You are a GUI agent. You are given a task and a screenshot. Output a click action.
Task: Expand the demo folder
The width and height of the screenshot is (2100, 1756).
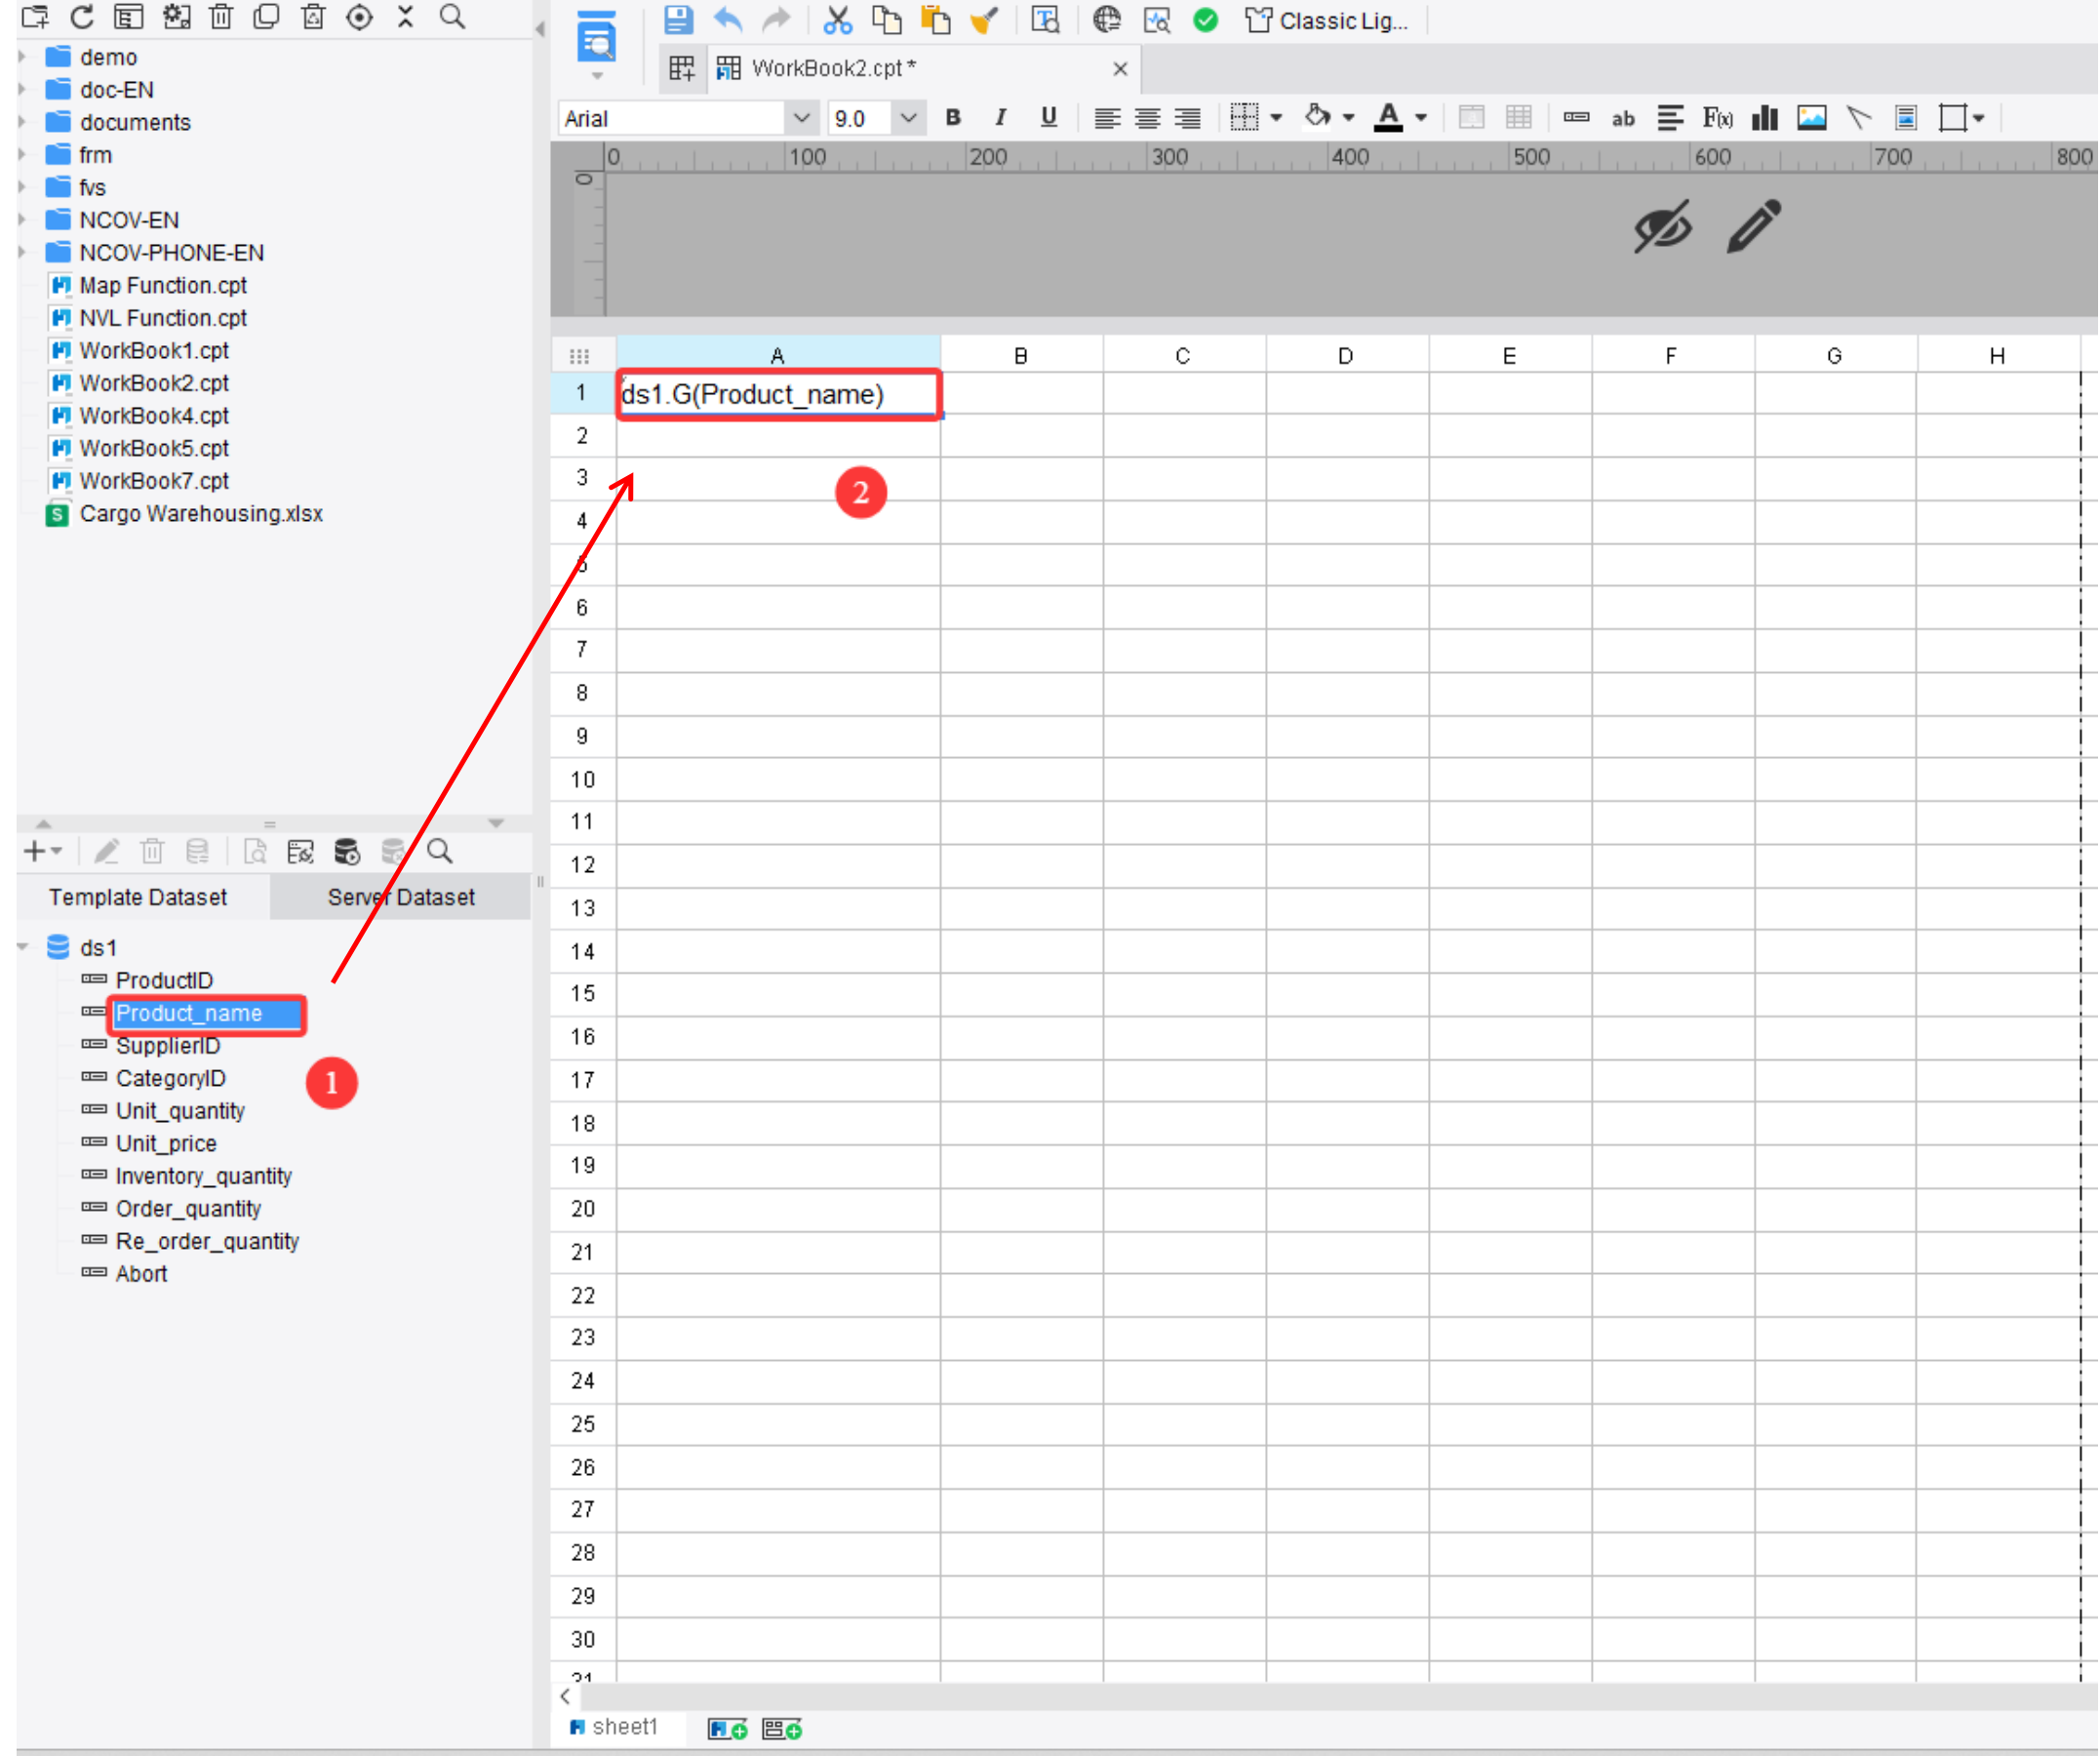22,57
